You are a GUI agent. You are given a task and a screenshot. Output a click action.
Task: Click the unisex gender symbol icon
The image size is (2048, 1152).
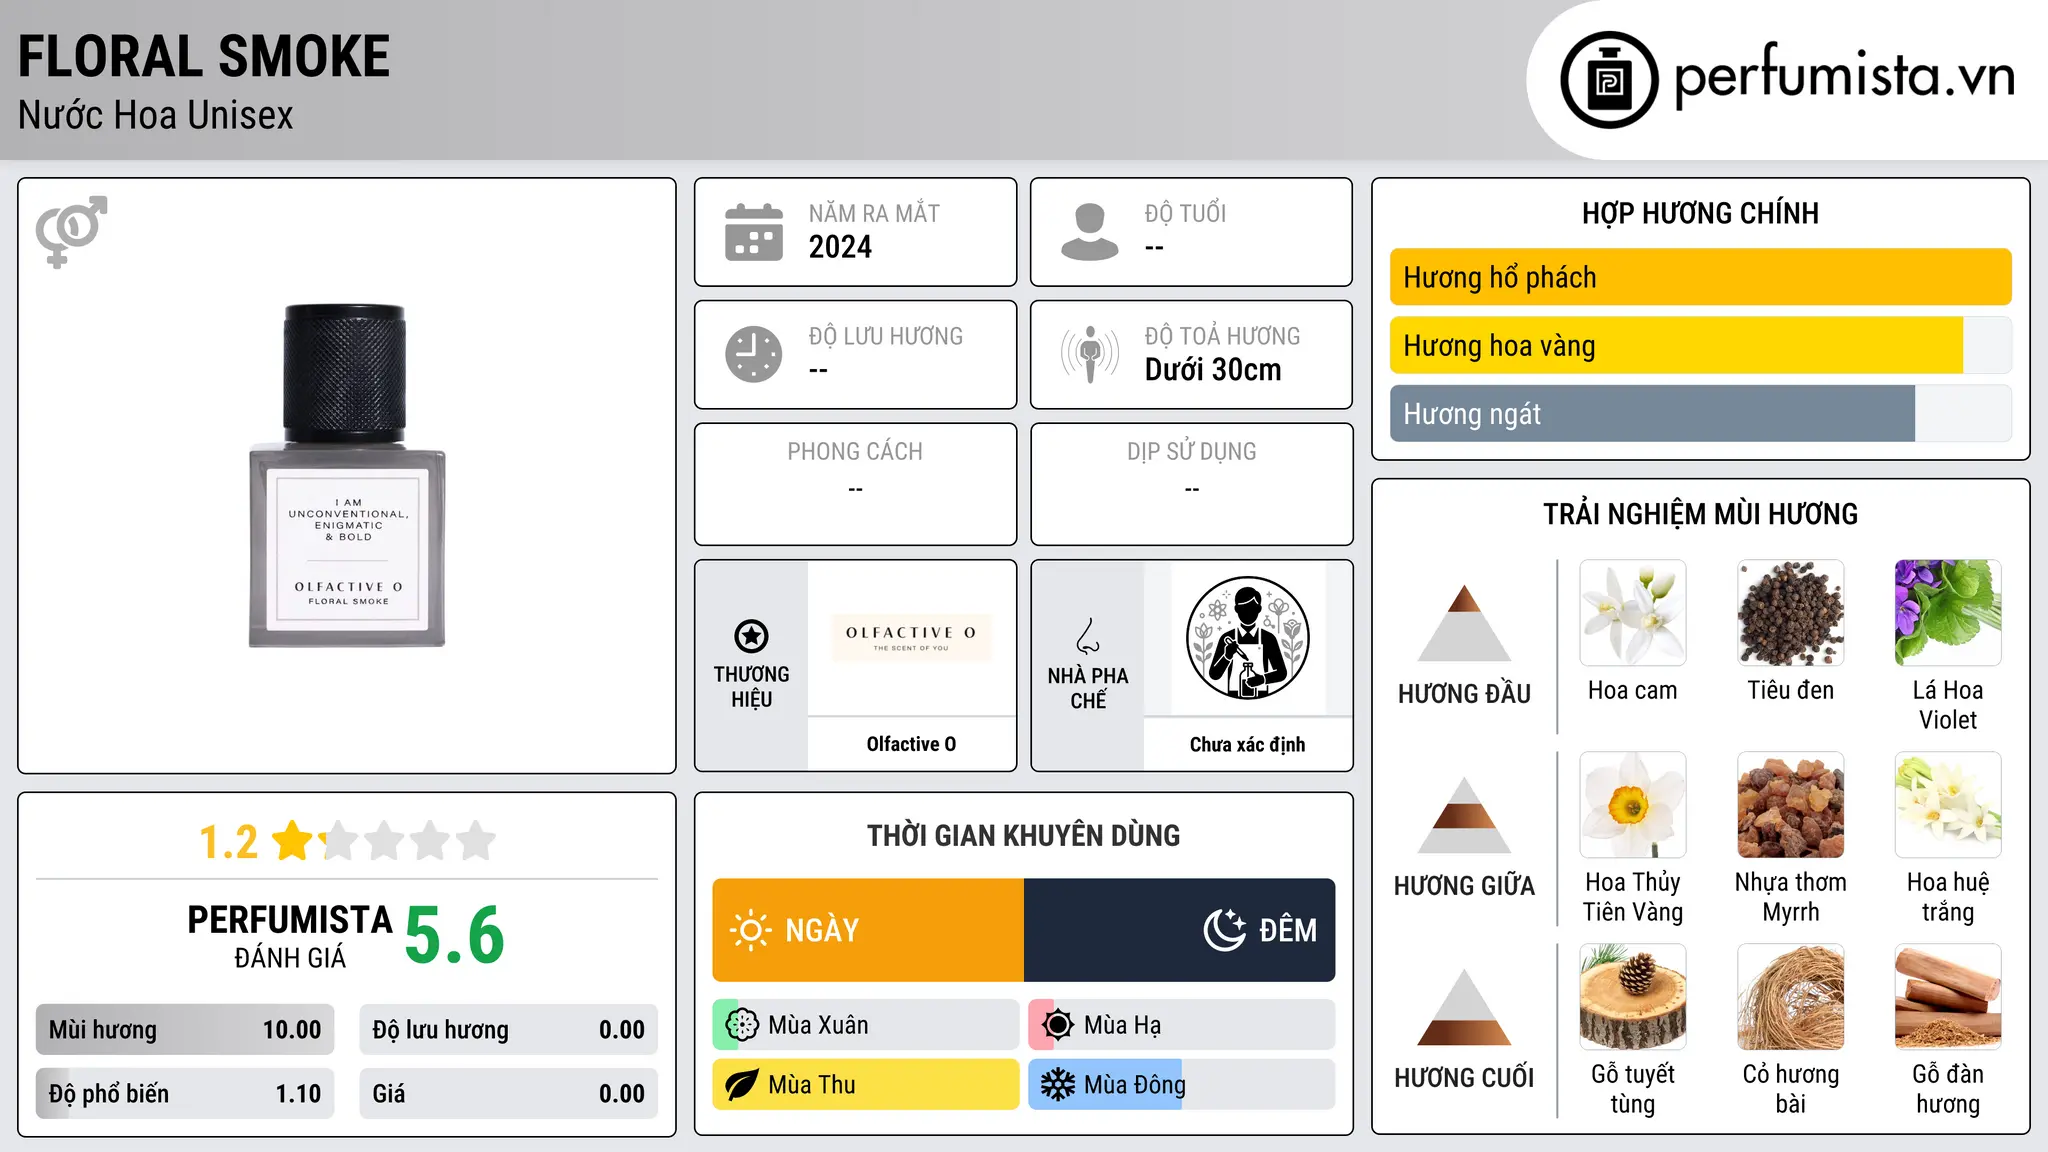[71, 231]
